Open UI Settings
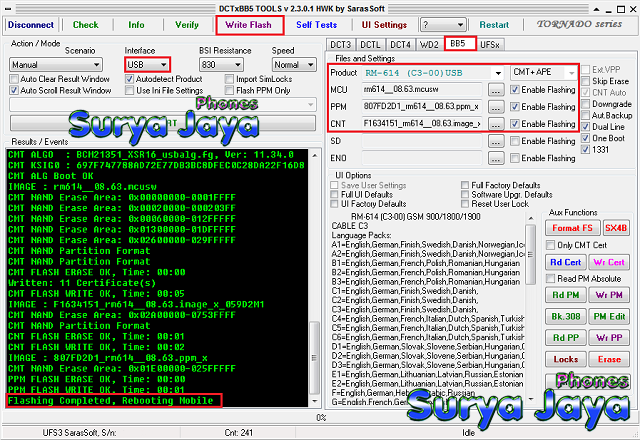The image size is (640, 440). point(384,25)
